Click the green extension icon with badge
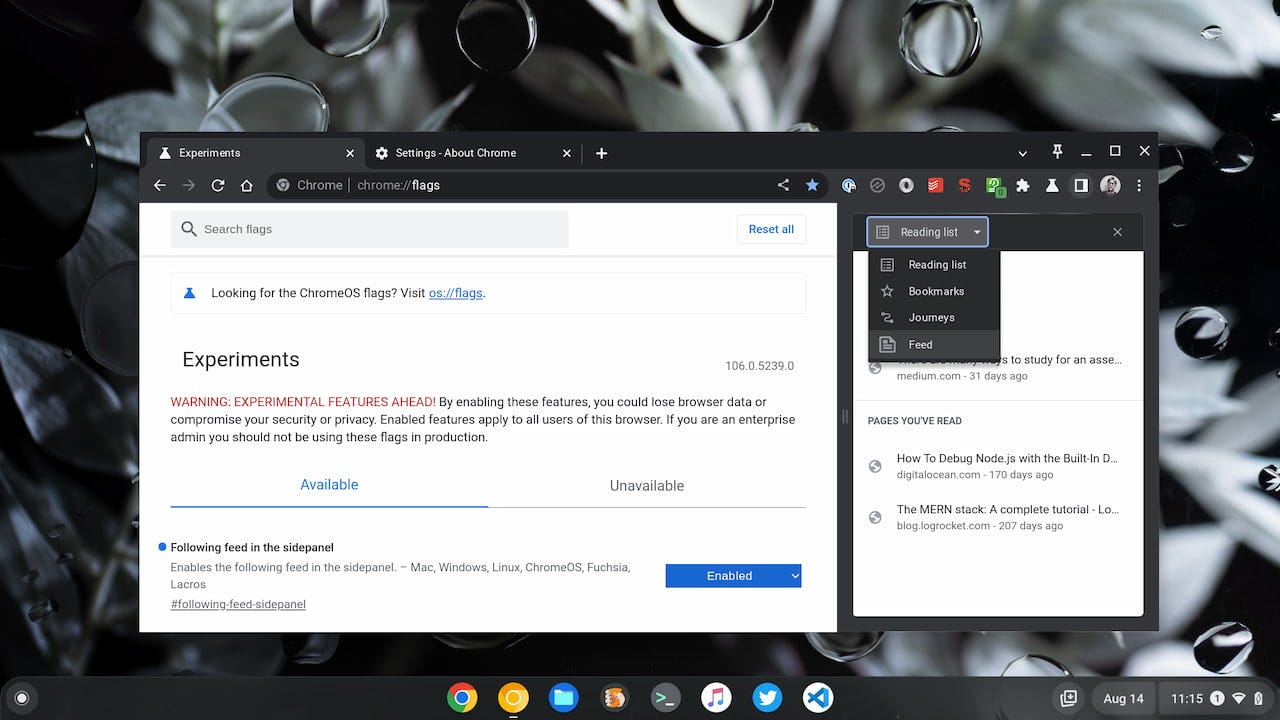Image resolution: width=1280 pixels, height=720 pixels. coord(994,185)
